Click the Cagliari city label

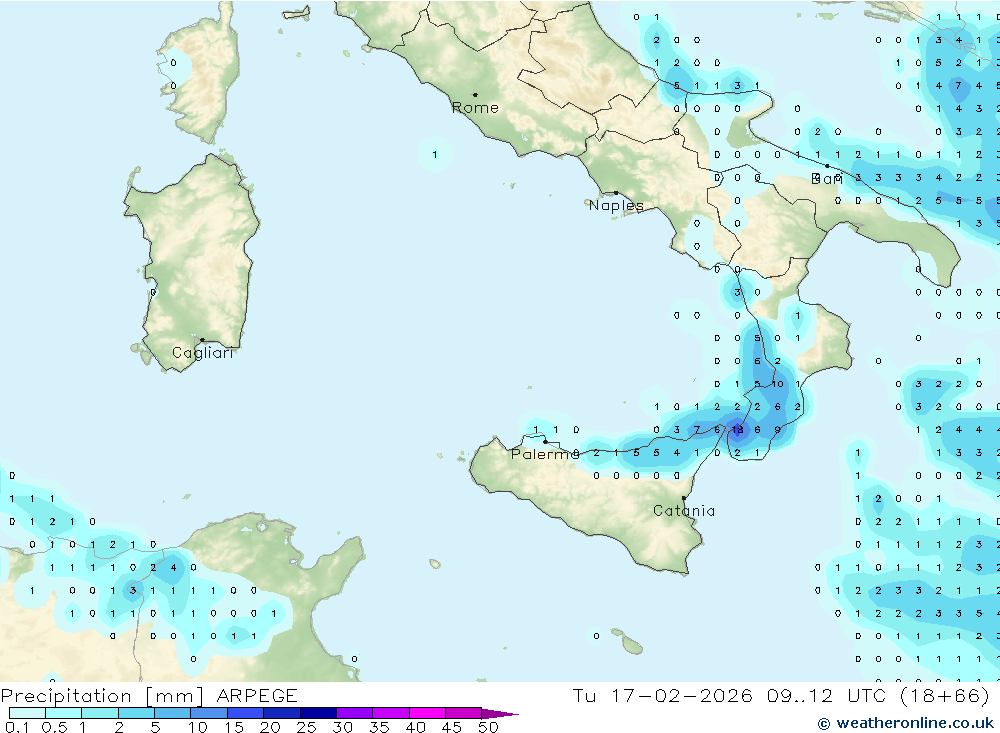tap(203, 353)
